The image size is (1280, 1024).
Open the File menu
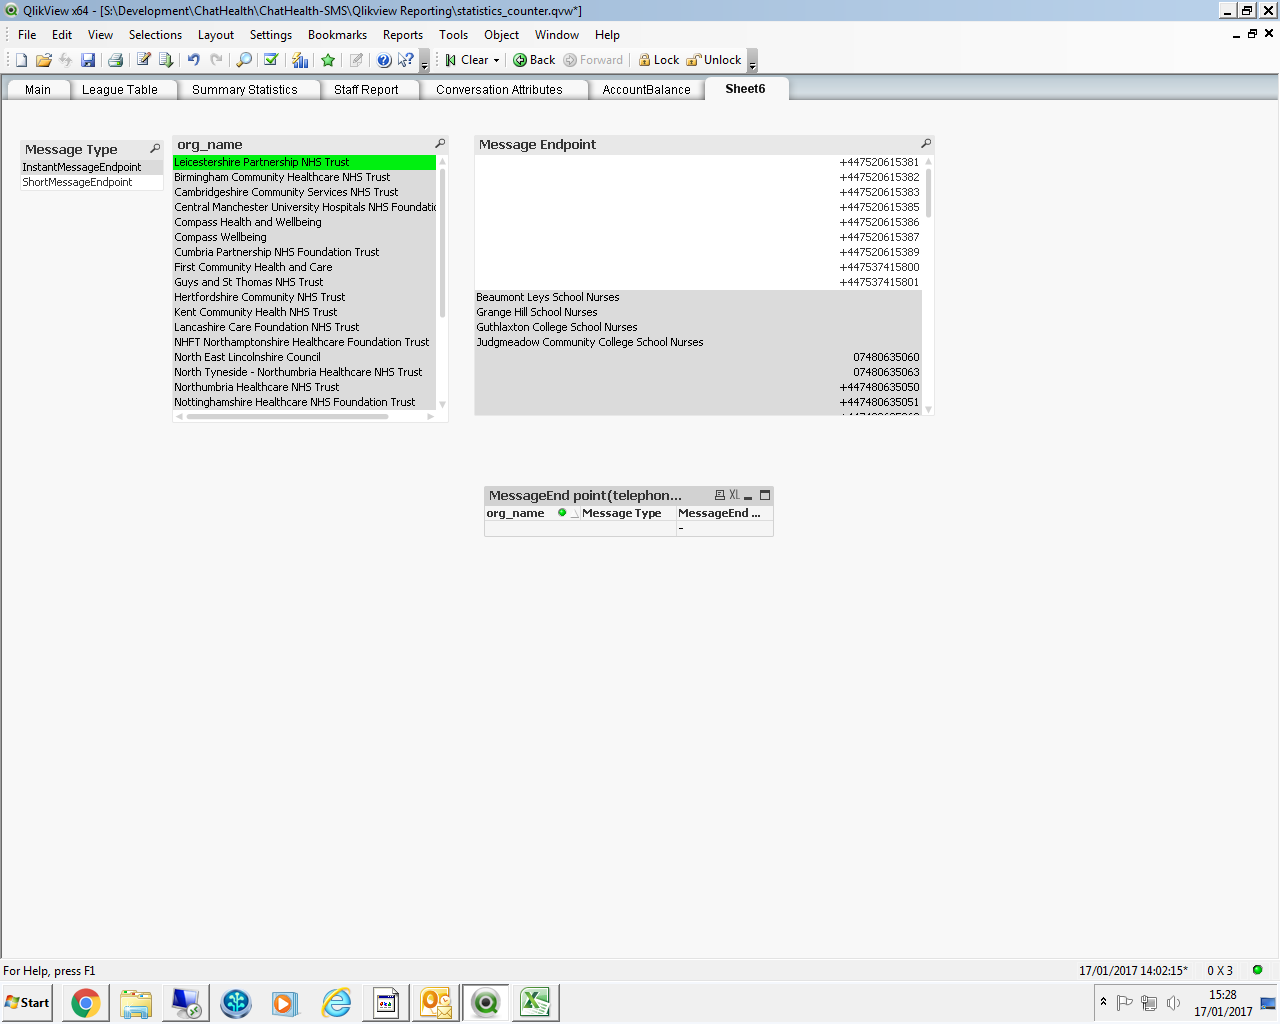pyautogui.click(x=27, y=35)
